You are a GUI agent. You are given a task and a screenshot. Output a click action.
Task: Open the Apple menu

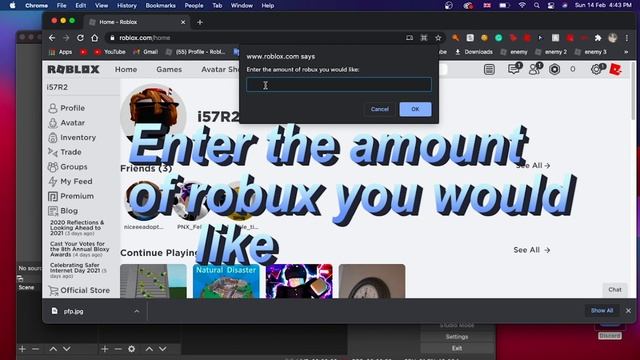13,5
